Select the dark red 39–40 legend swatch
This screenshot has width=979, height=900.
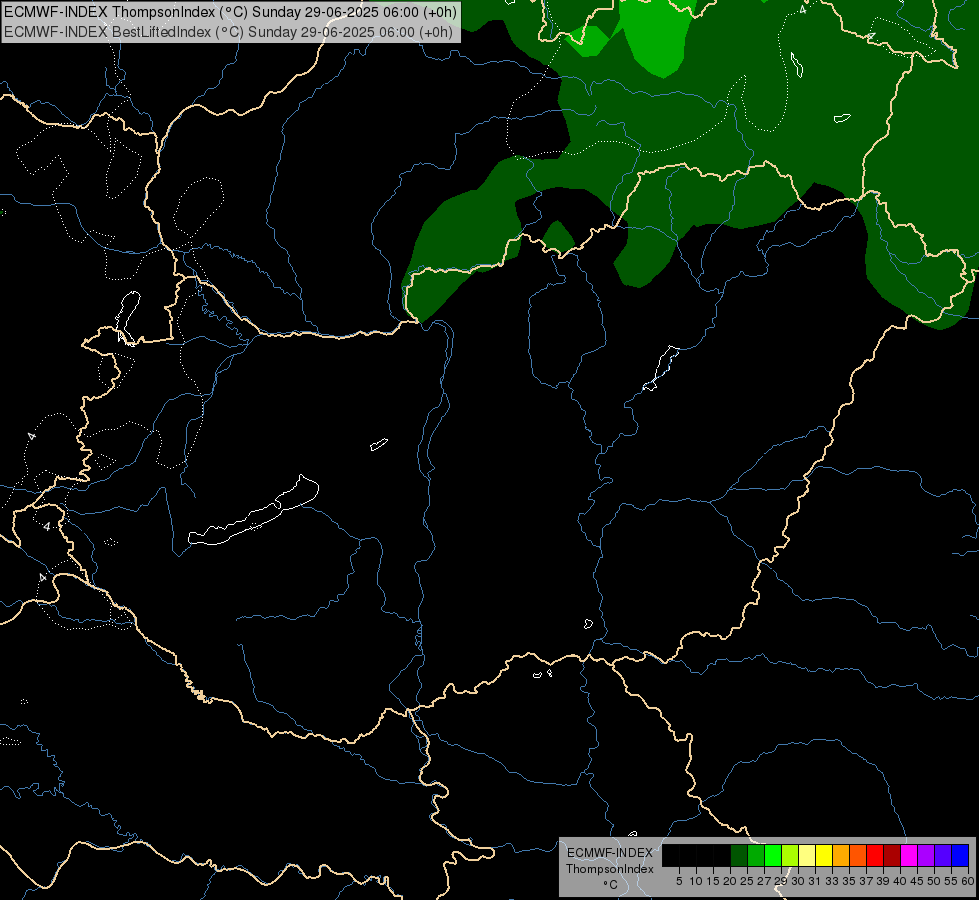pyautogui.click(x=892, y=856)
